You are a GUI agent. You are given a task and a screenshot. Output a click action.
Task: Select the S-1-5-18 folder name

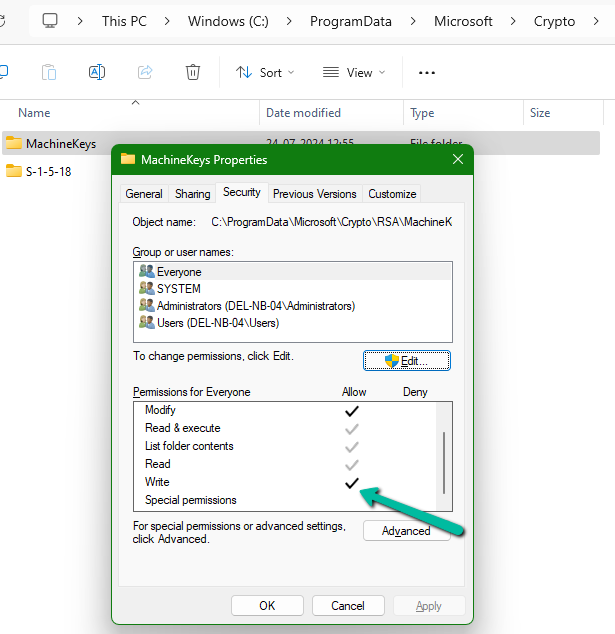[49, 172]
